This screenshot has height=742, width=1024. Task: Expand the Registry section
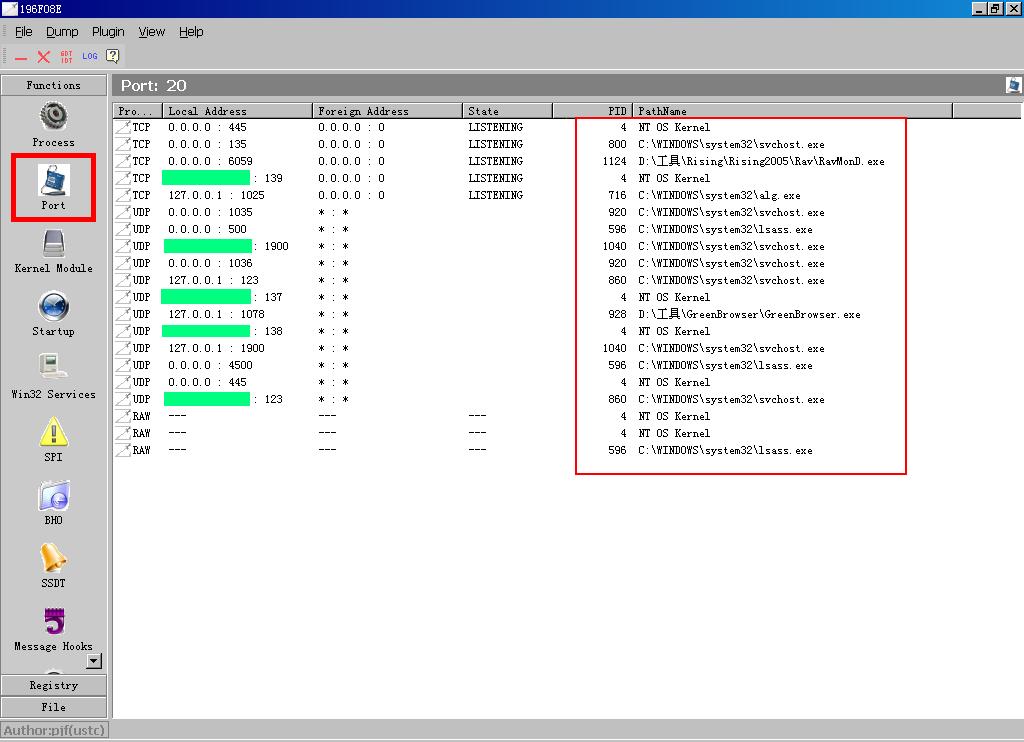click(x=53, y=685)
